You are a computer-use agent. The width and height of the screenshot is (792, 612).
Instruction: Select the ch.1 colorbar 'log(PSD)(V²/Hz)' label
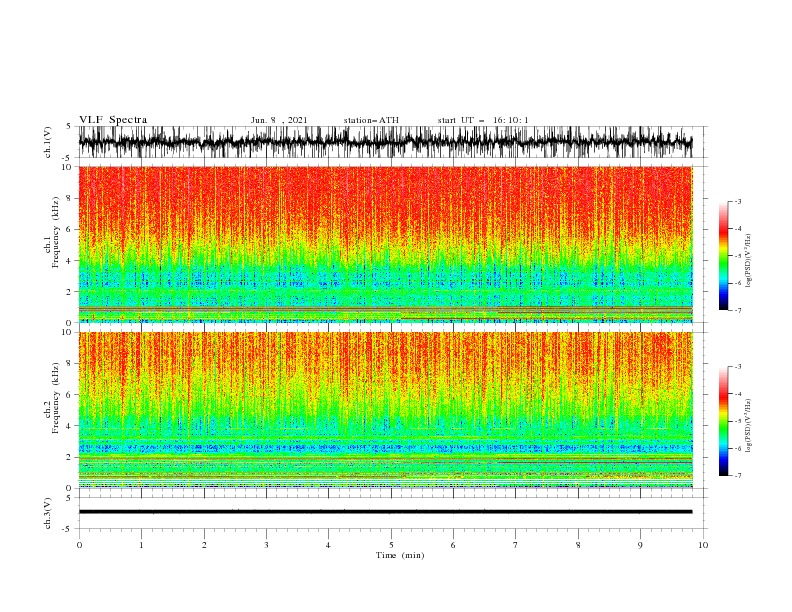748,261
